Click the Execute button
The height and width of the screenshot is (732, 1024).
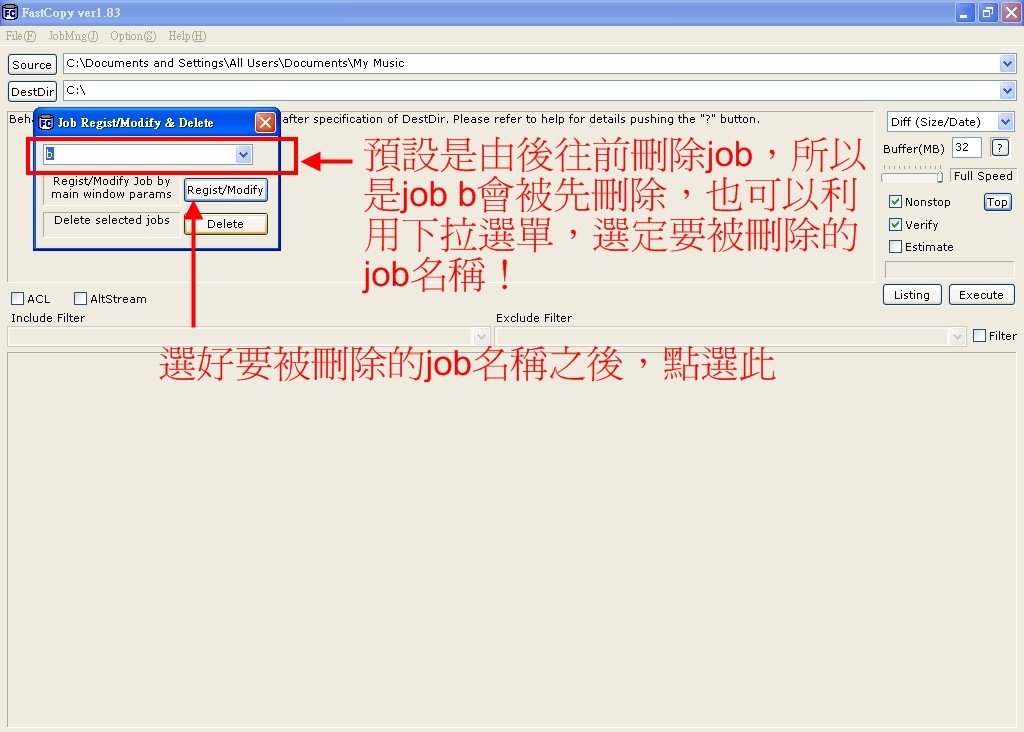point(981,294)
